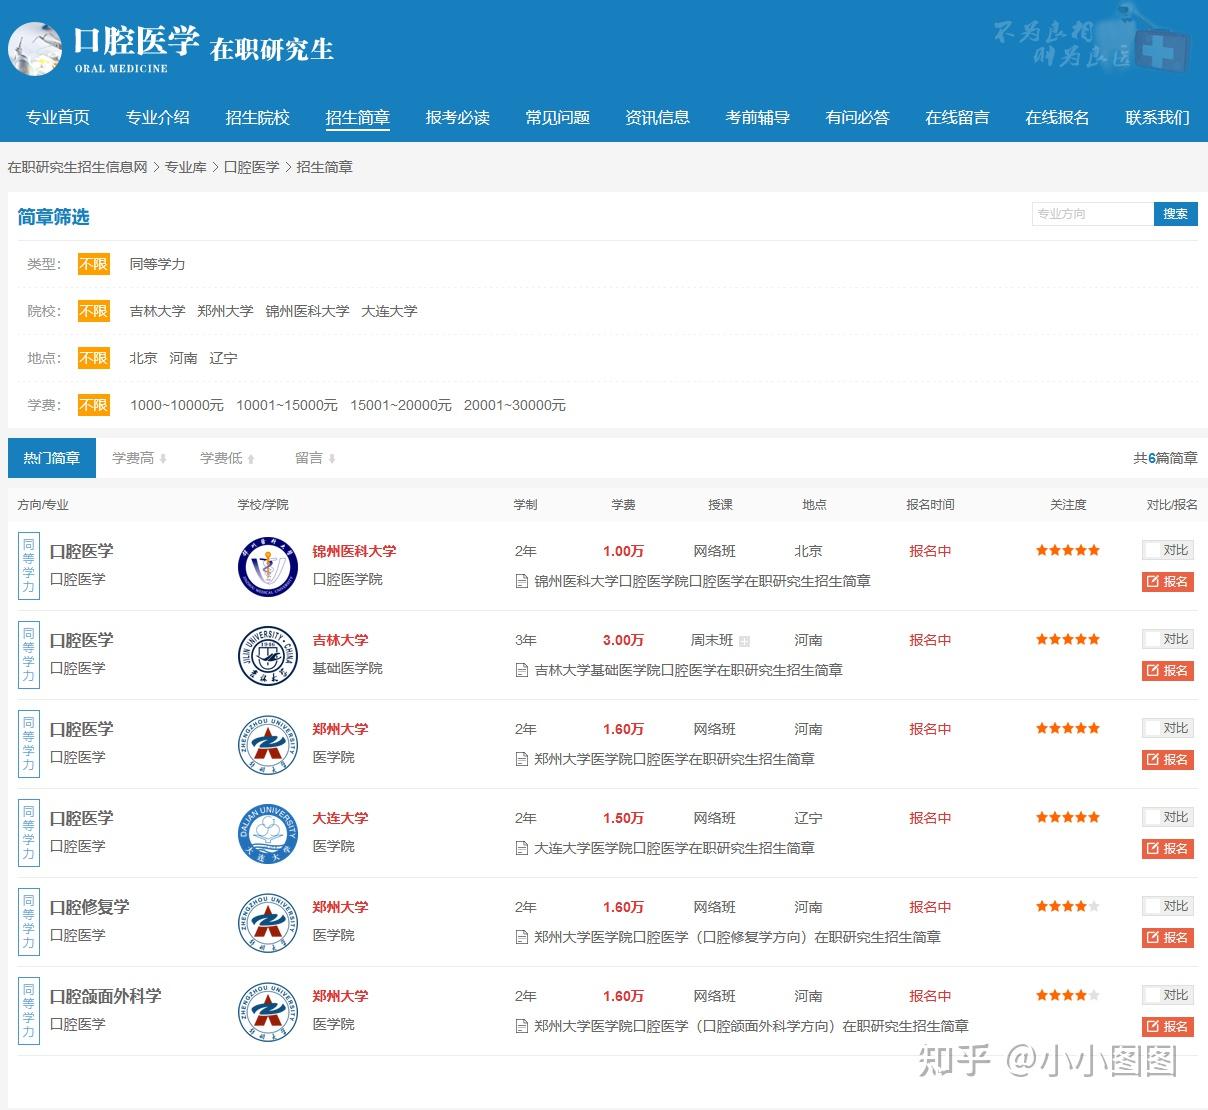Screen dimensions: 1208x1110
Task: Select 不限 in the 学费 filter
Action: tap(94, 405)
